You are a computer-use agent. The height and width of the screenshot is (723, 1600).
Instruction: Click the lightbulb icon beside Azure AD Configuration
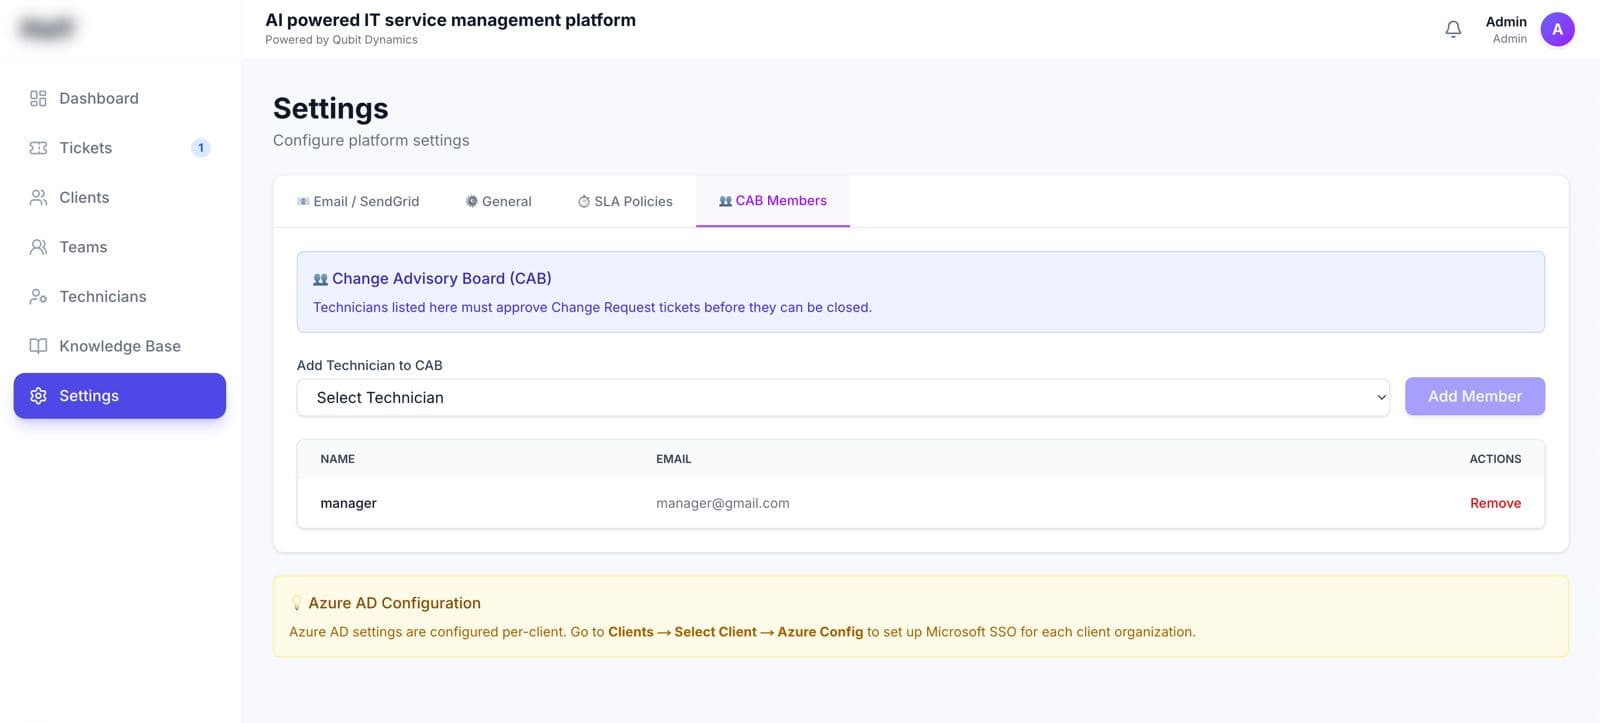pyautogui.click(x=296, y=603)
